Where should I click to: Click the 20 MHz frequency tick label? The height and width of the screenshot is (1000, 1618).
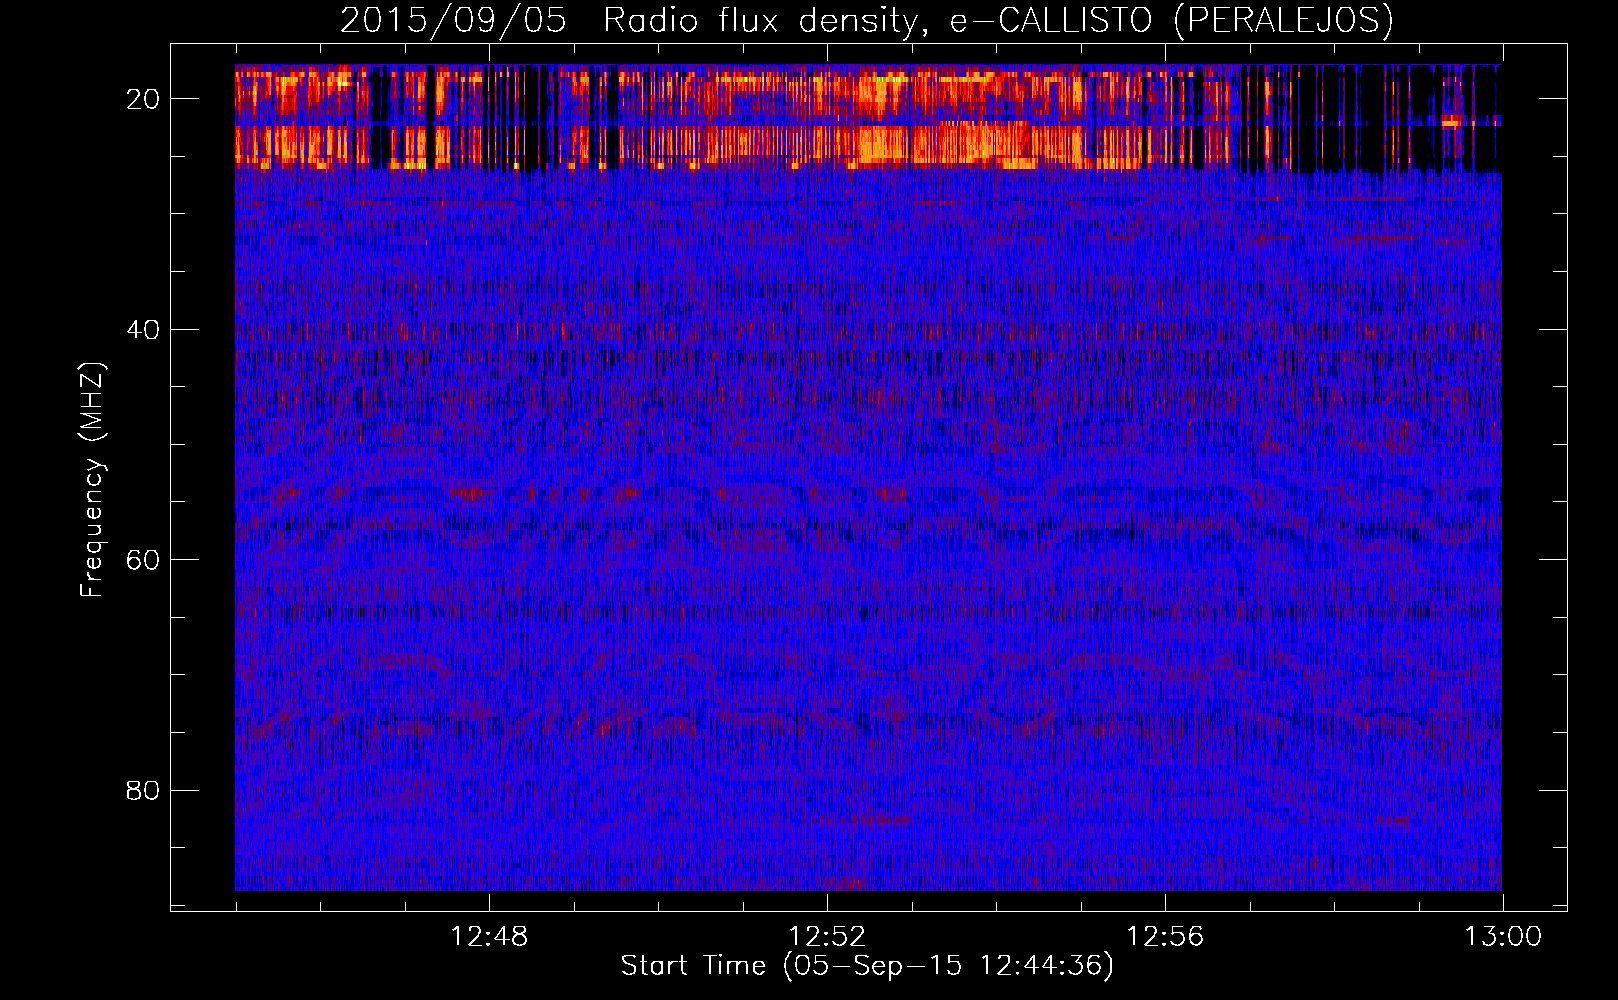[143, 99]
